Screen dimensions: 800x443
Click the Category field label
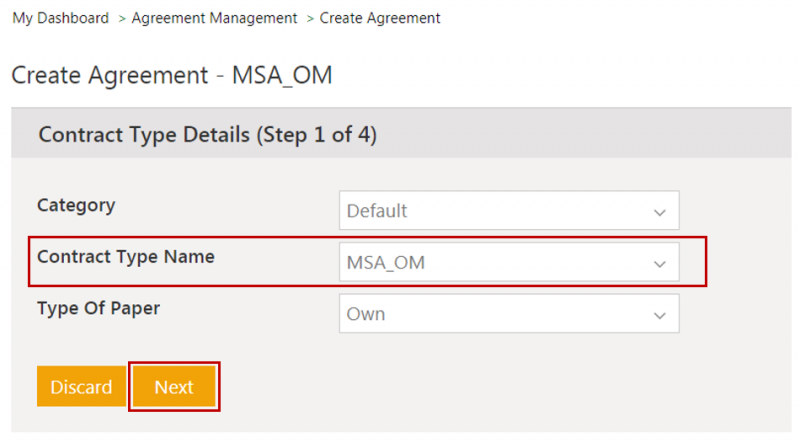pyautogui.click(x=76, y=205)
